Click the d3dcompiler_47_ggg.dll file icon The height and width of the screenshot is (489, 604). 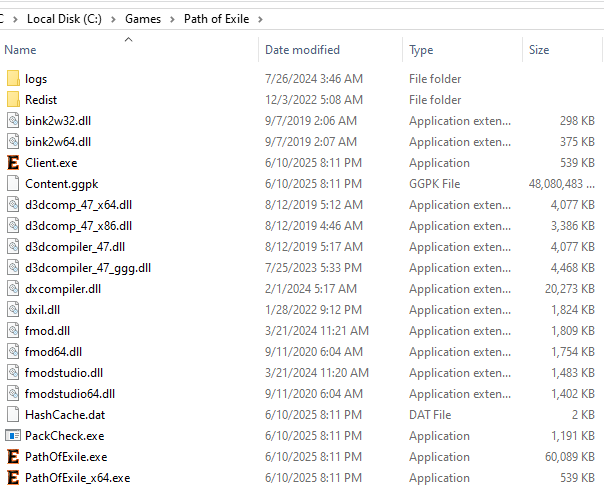point(13,268)
